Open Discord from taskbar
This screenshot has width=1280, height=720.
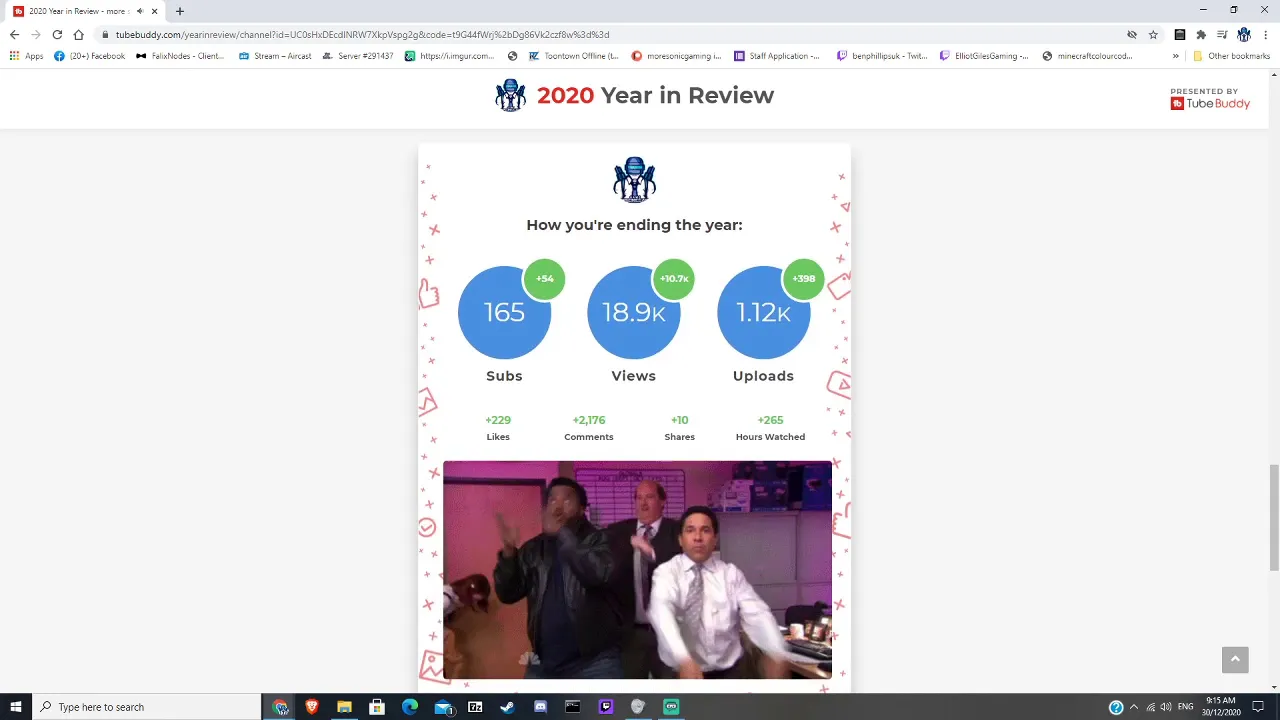(x=540, y=707)
